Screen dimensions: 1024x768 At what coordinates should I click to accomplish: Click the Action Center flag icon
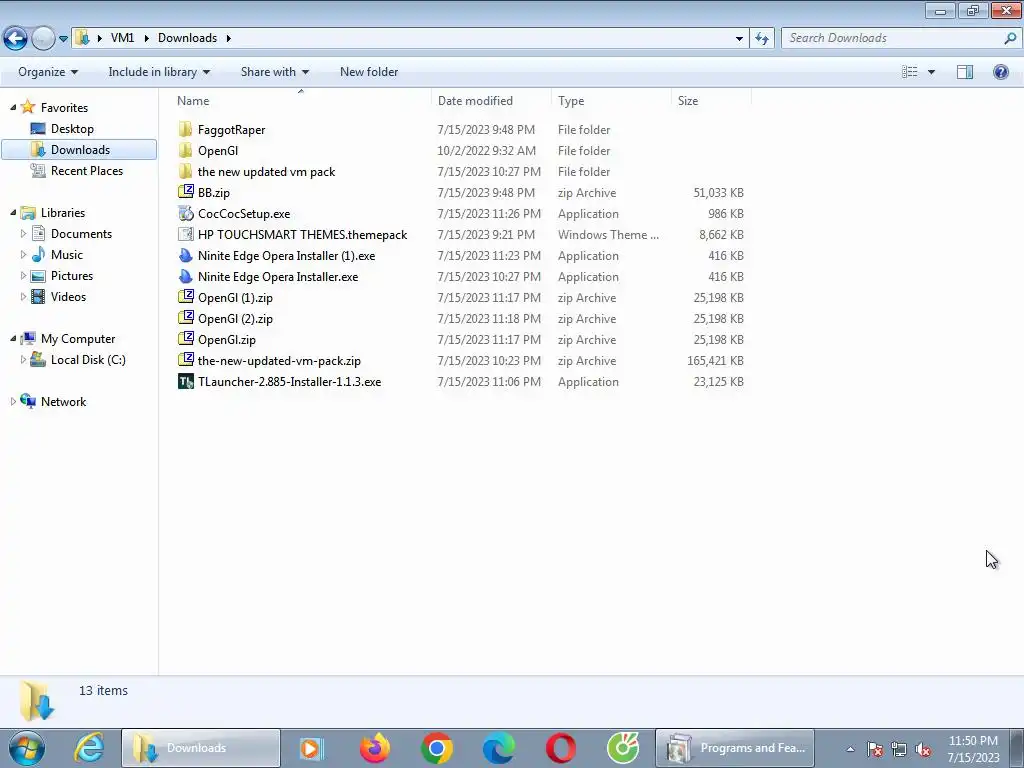tap(875, 750)
